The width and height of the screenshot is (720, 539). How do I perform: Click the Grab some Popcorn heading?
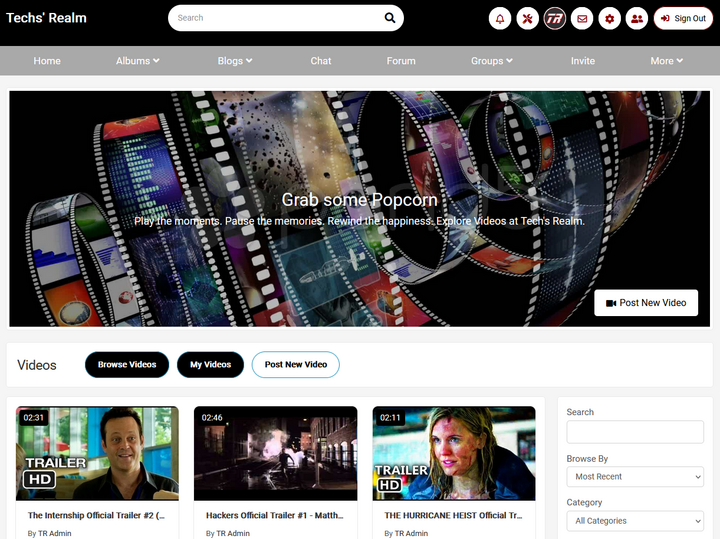[360, 200]
